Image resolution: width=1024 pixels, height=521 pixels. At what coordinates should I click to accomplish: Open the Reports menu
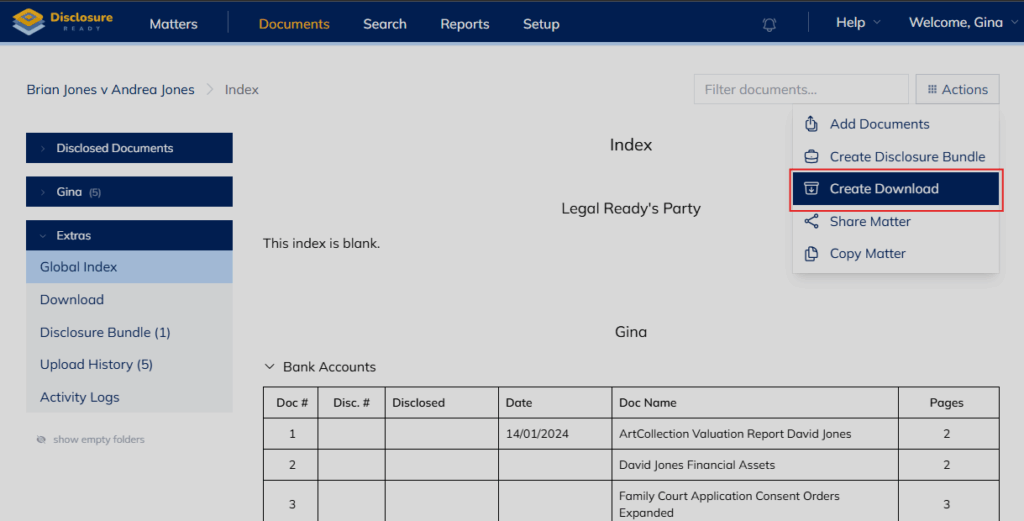click(x=464, y=24)
